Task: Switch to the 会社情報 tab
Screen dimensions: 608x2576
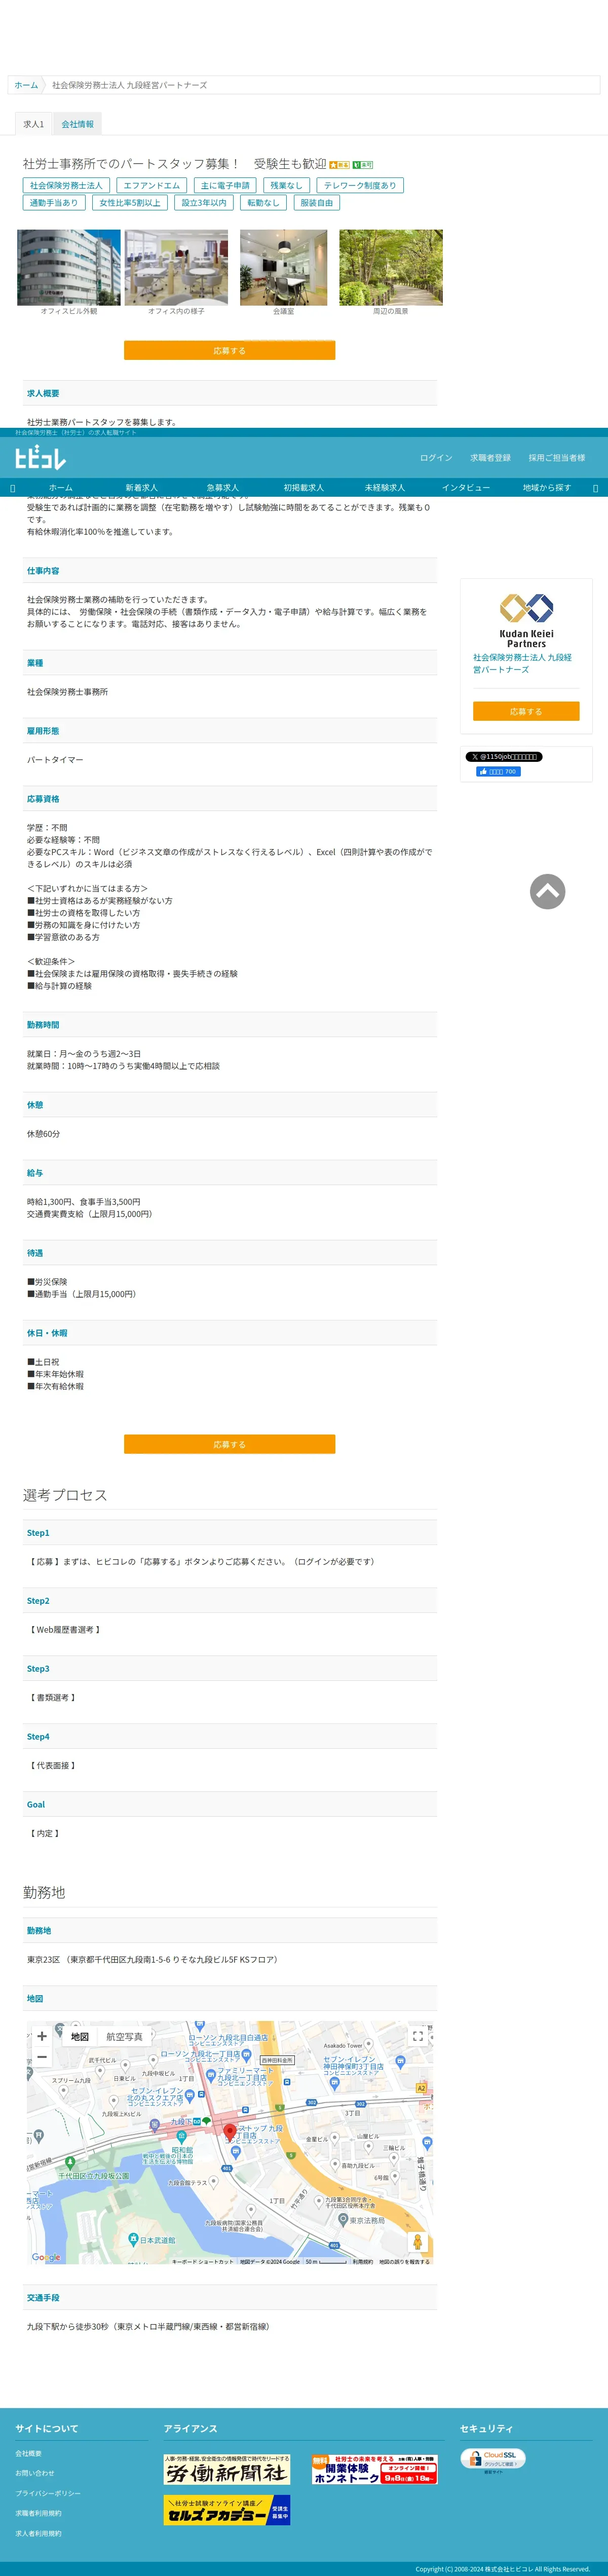Action: coord(78,124)
